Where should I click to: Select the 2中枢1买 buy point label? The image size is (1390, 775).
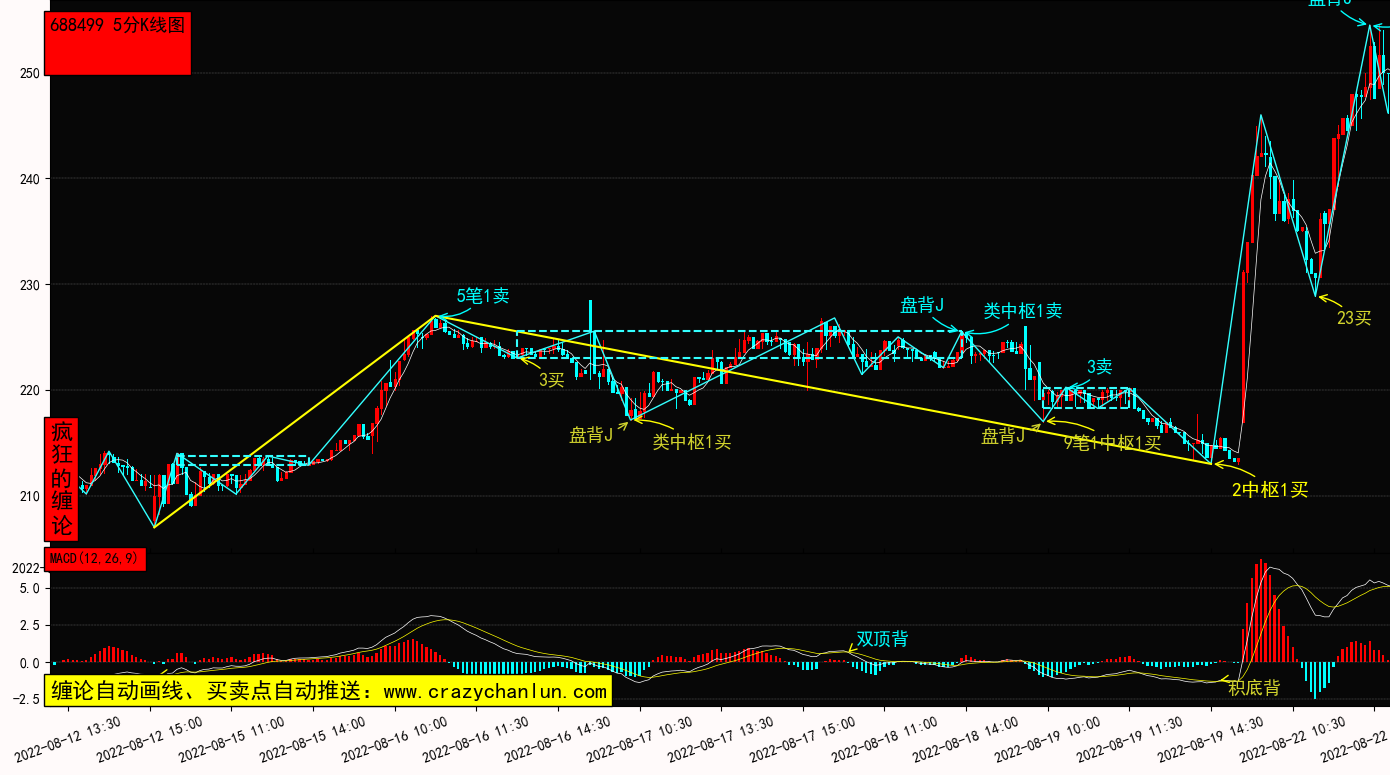pos(1269,490)
